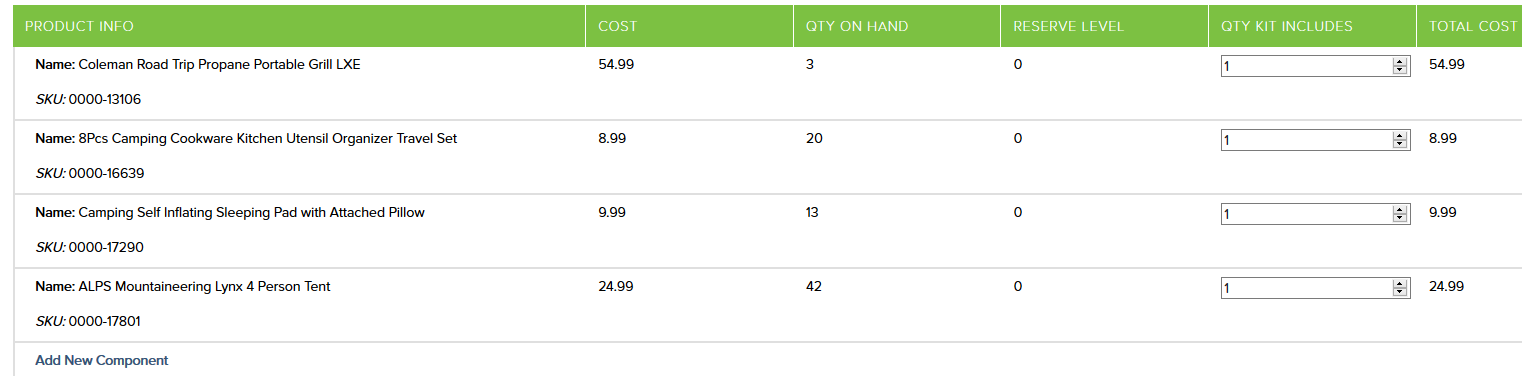Decrease kit quantity for ALPS Lynx Tent
Screen dimensions: 1522x376
point(1399,292)
